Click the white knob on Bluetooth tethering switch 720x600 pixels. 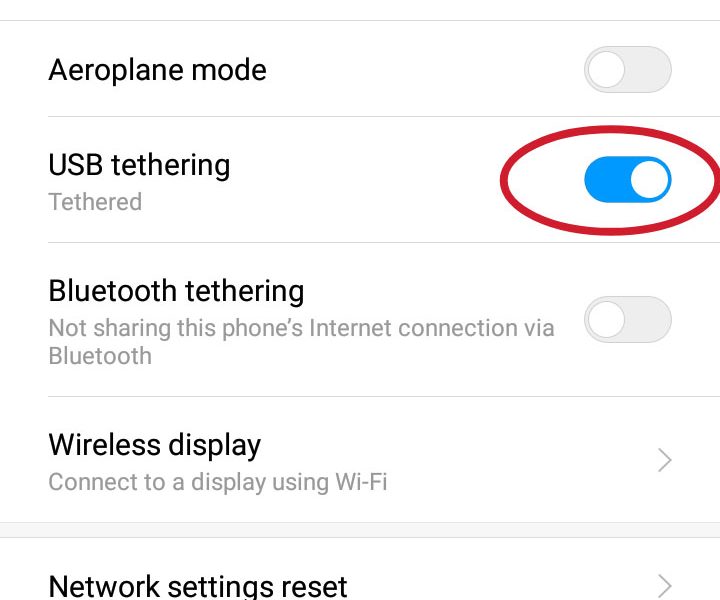(606, 319)
